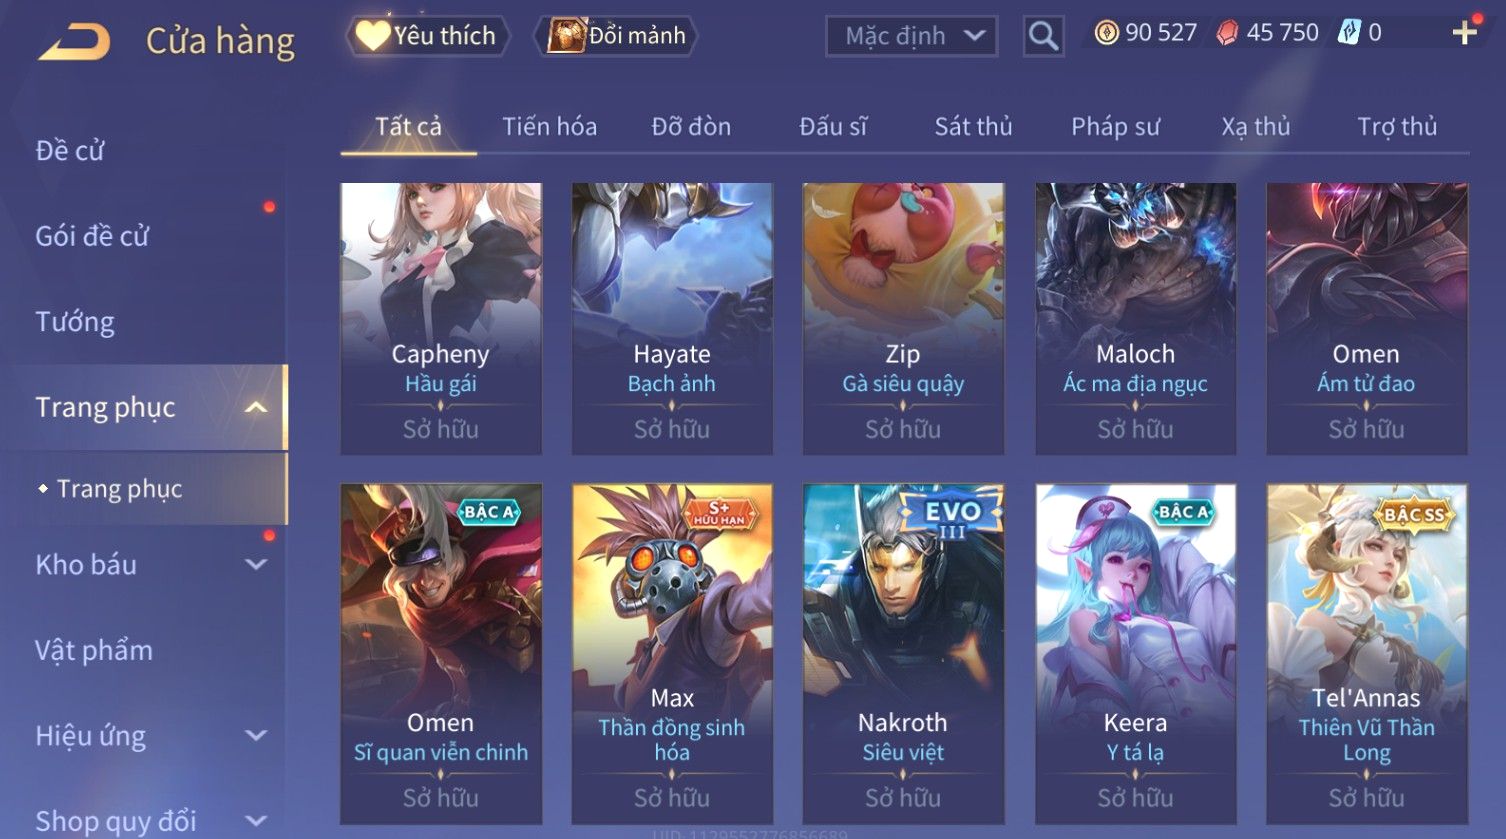The width and height of the screenshot is (1506, 839).
Task: Tap the plus icon to add currency
Action: (x=1465, y=32)
